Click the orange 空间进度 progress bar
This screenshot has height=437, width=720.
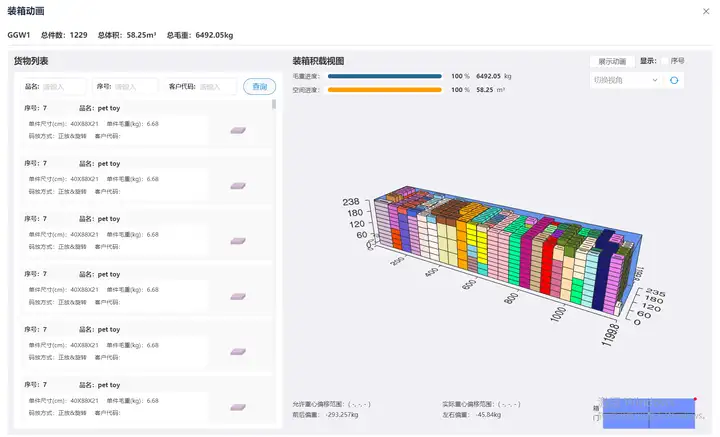[385, 90]
